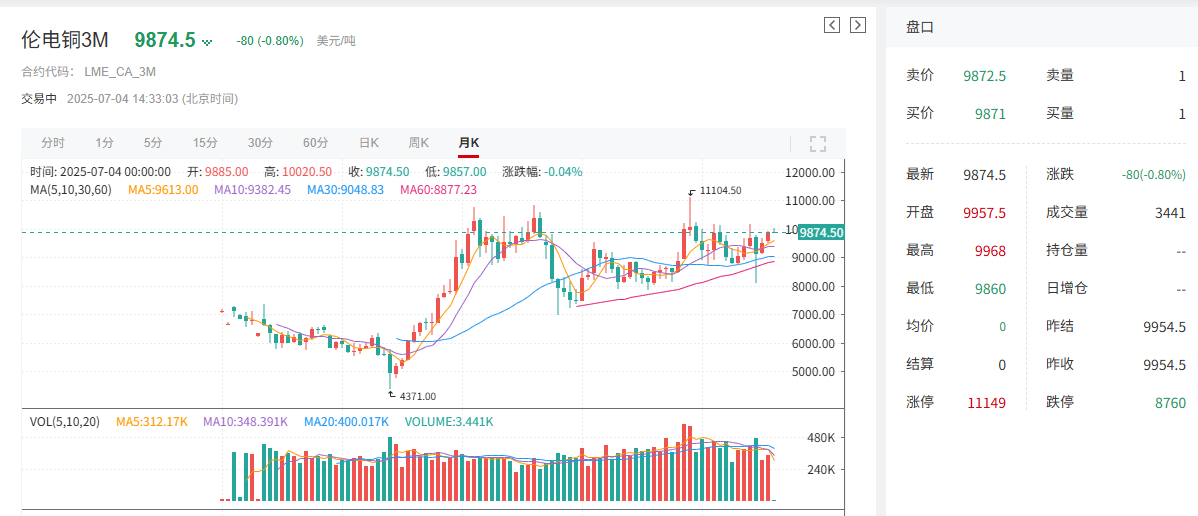Select the active 月K tab
Viewport: 1198px width, 516px height.
[468, 143]
